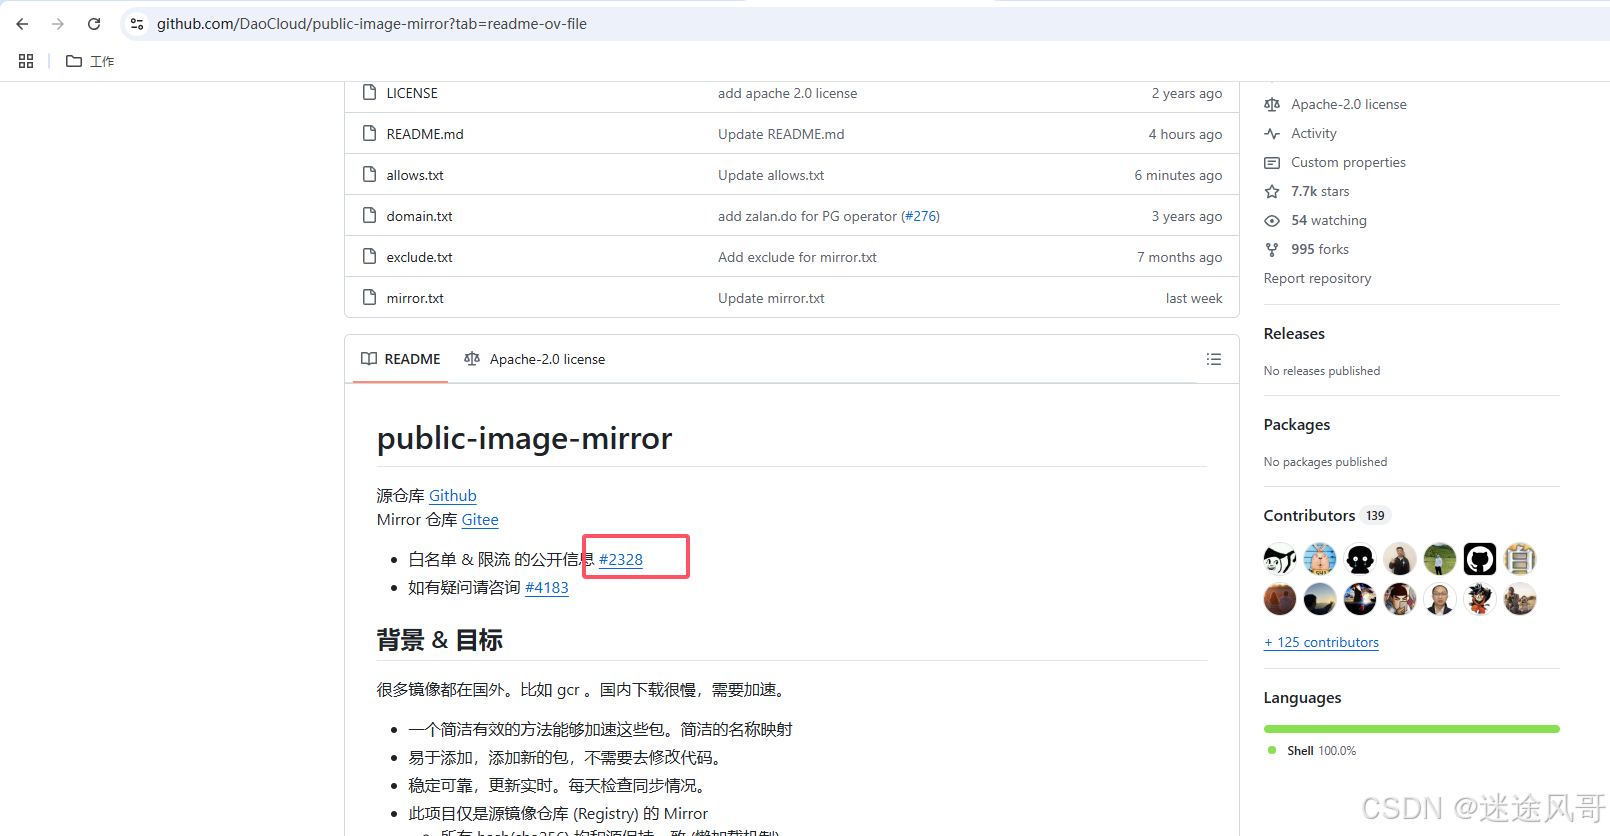The image size is (1610, 836).
Task: Open the apps grid icon in bookmarks bar
Action: 26,61
